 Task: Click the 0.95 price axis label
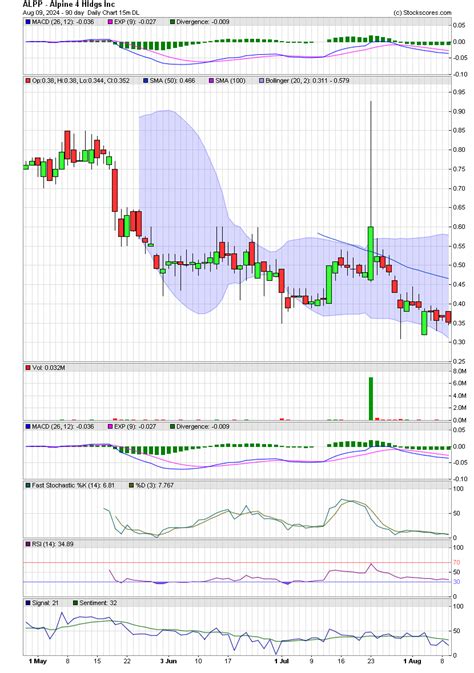point(459,92)
